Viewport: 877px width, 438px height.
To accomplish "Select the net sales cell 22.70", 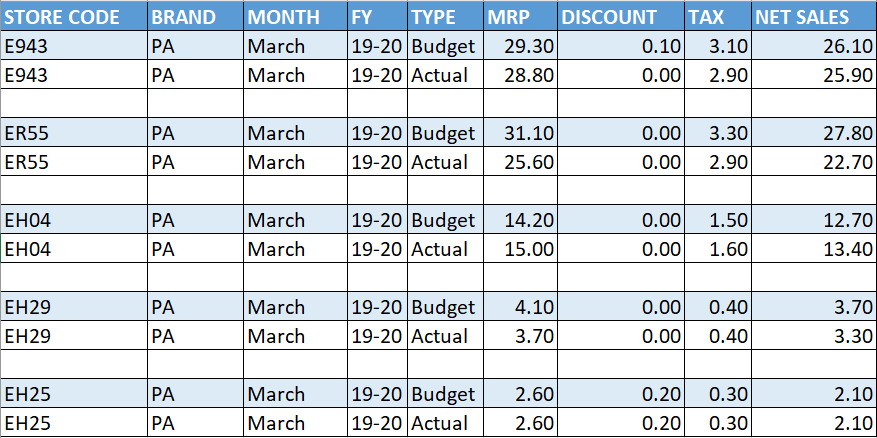I will click(x=814, y=162).
